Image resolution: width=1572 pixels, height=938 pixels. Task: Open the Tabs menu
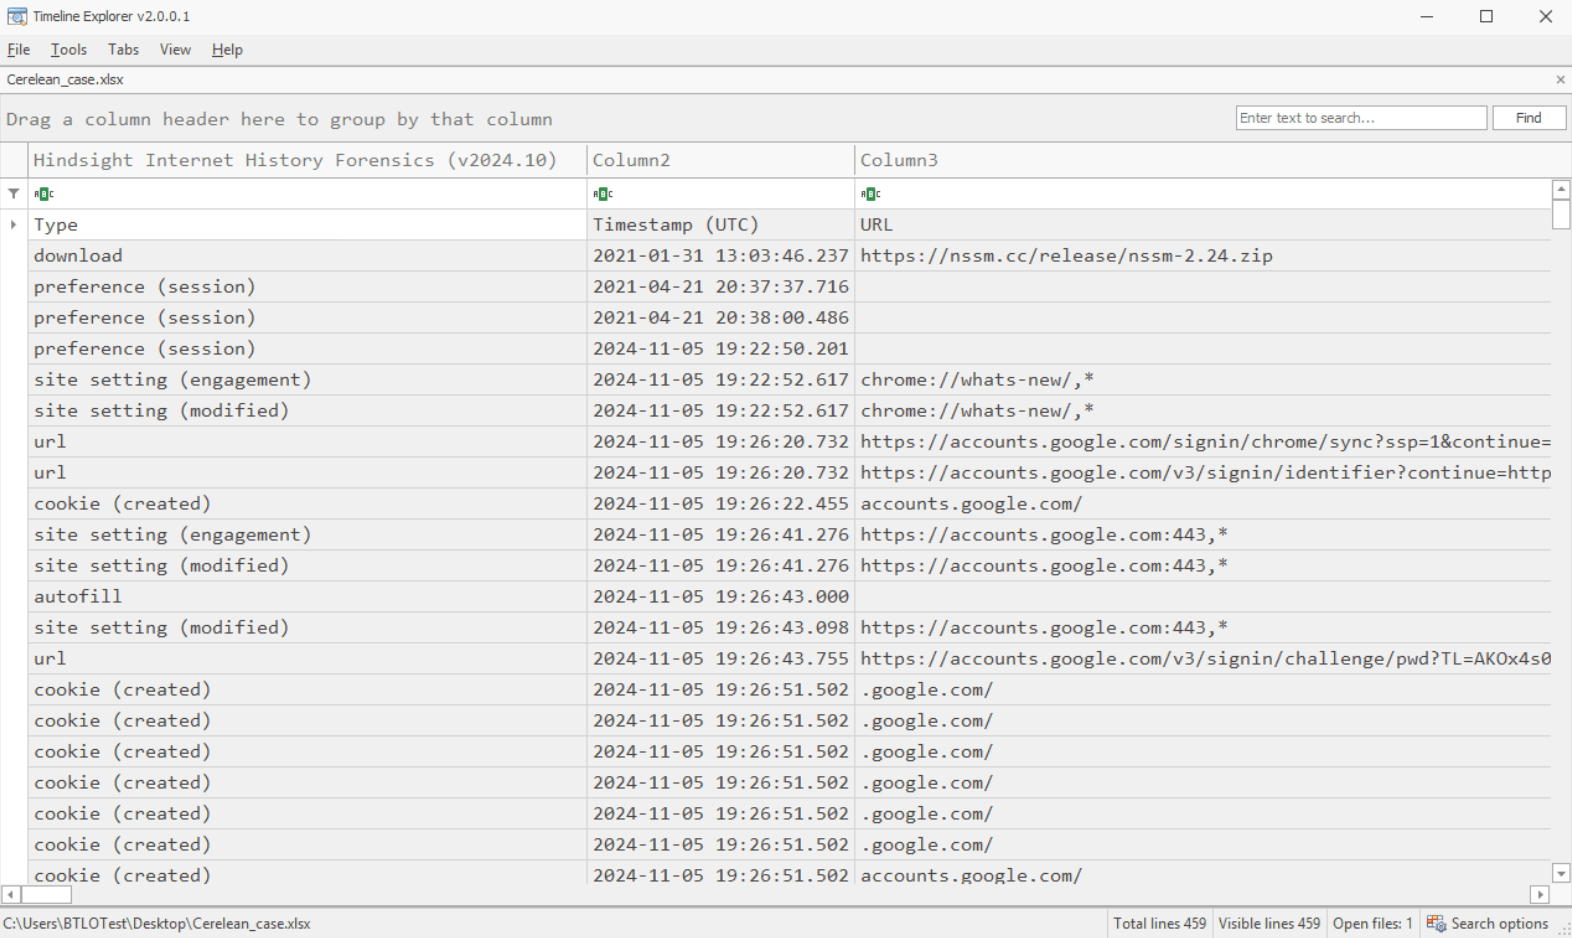[123, 50]
